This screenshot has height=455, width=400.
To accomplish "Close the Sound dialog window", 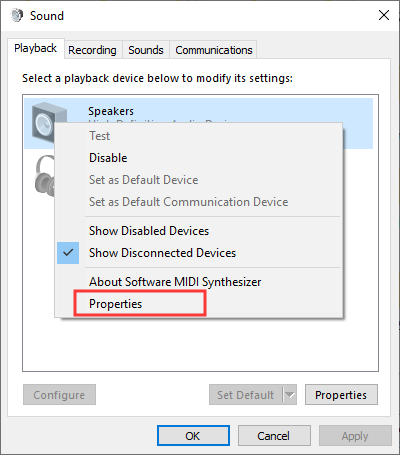I will tap(384, 15).
